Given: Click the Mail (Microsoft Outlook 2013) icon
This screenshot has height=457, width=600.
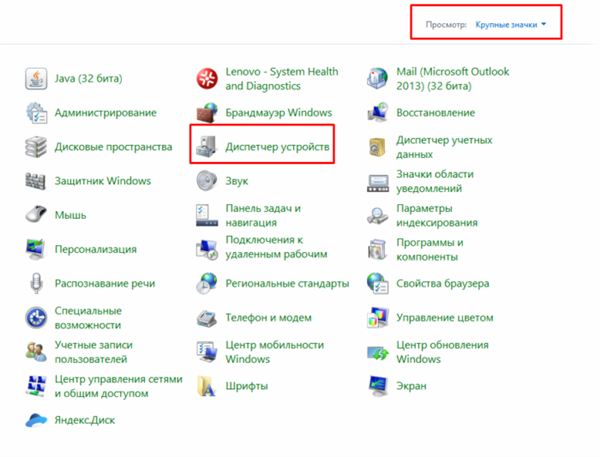Looking at the screenshot, I should click(378, 78).
